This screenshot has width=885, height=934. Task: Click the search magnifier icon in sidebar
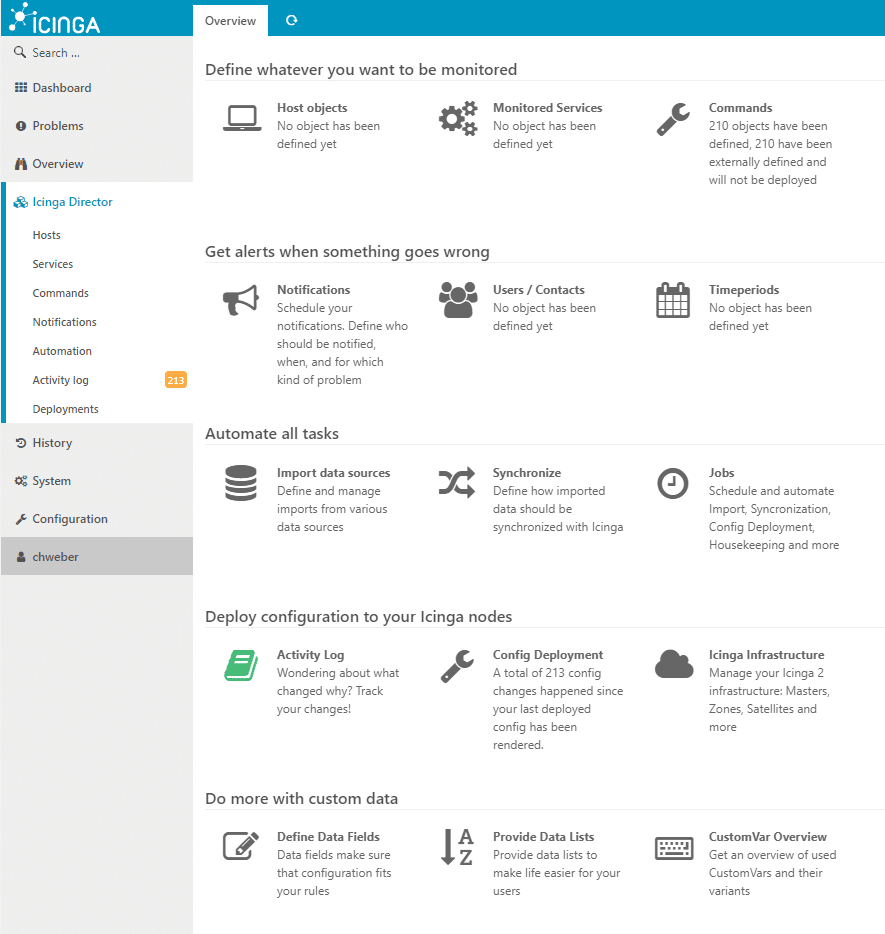click(x=20, y=52)
